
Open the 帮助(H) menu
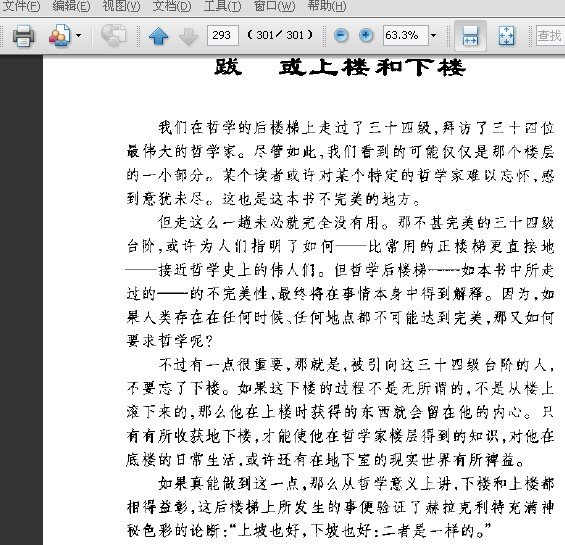pyautogui.click(x=327, y=6)
